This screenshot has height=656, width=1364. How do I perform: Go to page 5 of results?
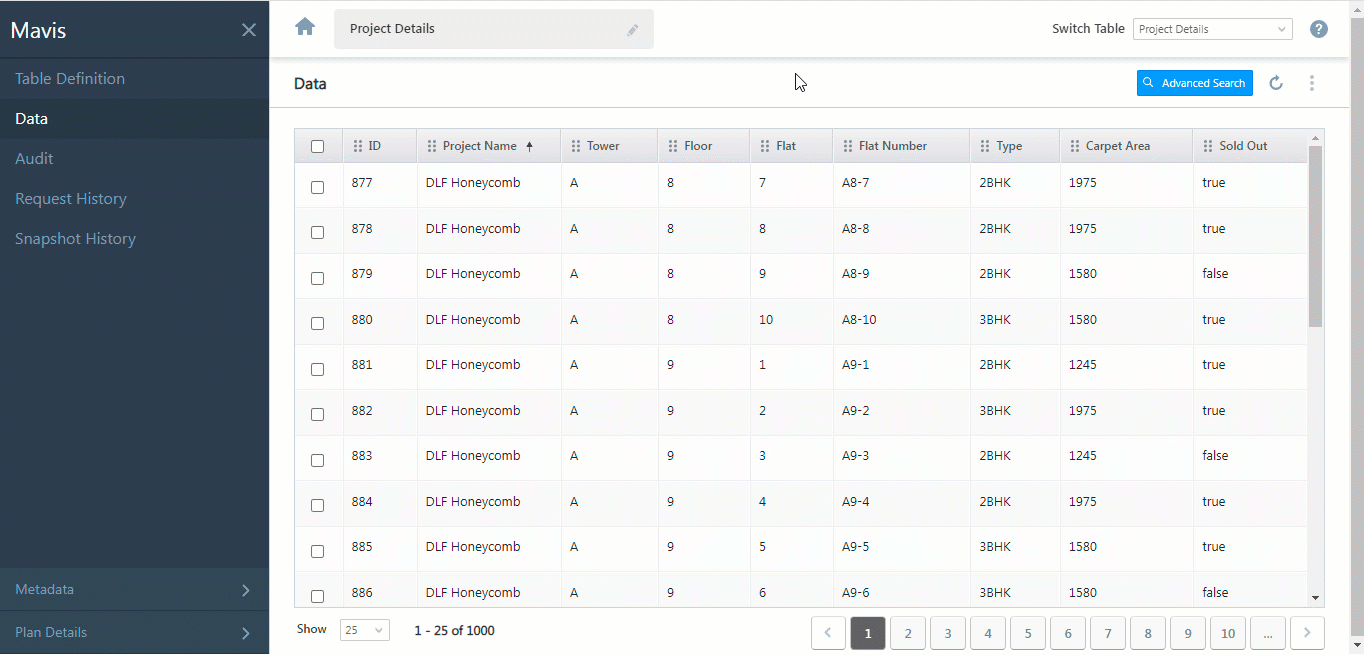[x=1027, y=633]
